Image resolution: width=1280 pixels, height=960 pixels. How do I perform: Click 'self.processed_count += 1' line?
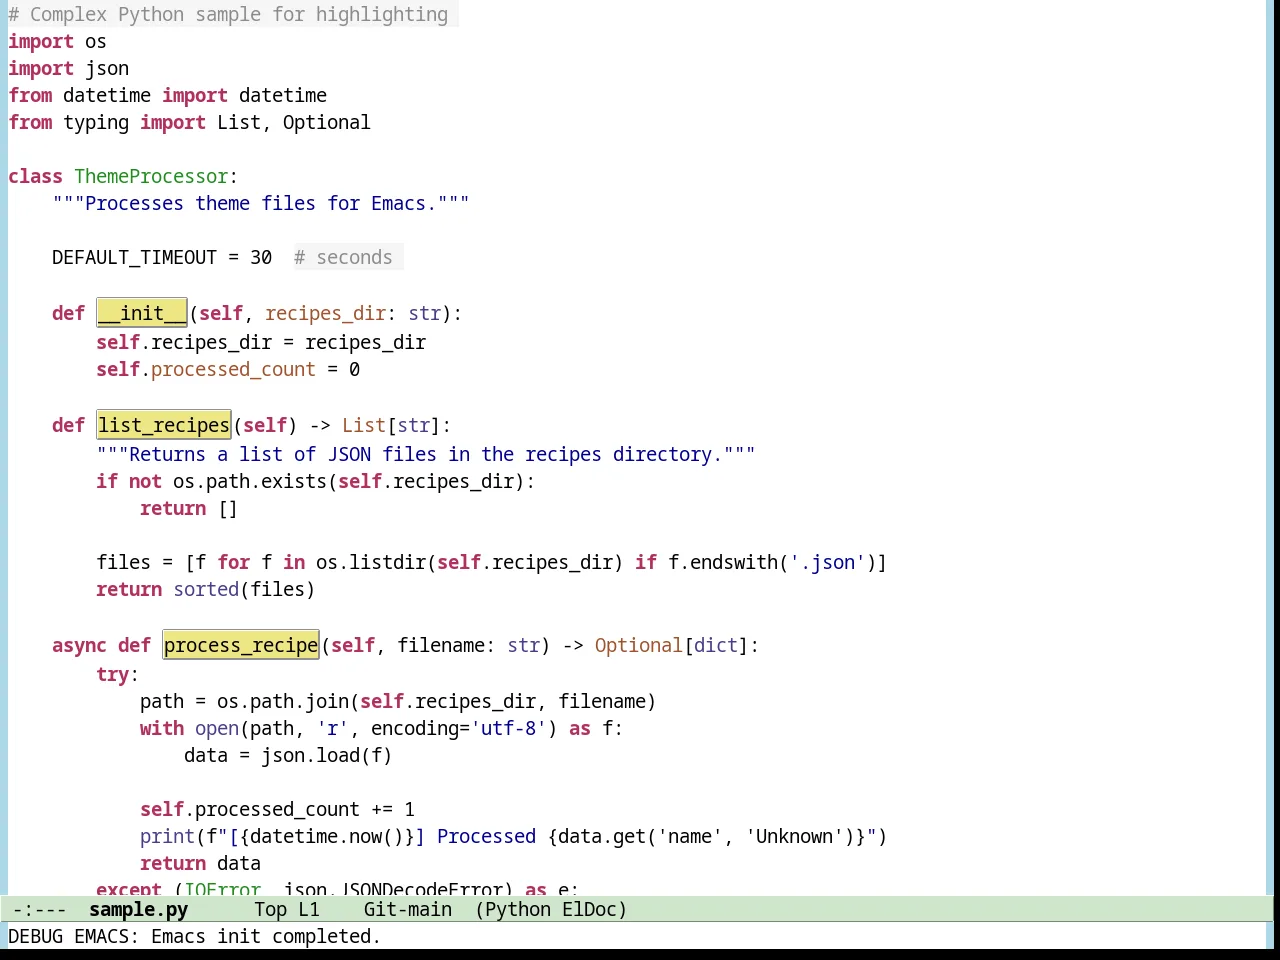point(277,809)
